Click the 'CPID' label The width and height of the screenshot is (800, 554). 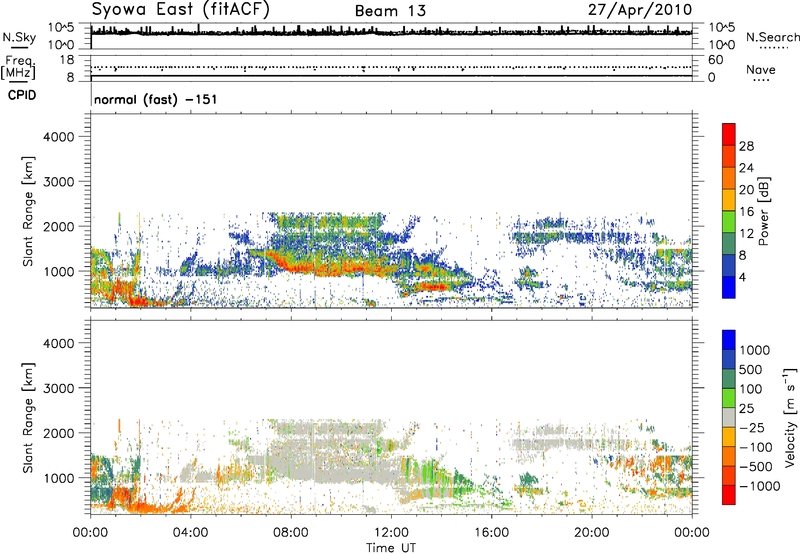pyautogui.click(x=22, y=95)
